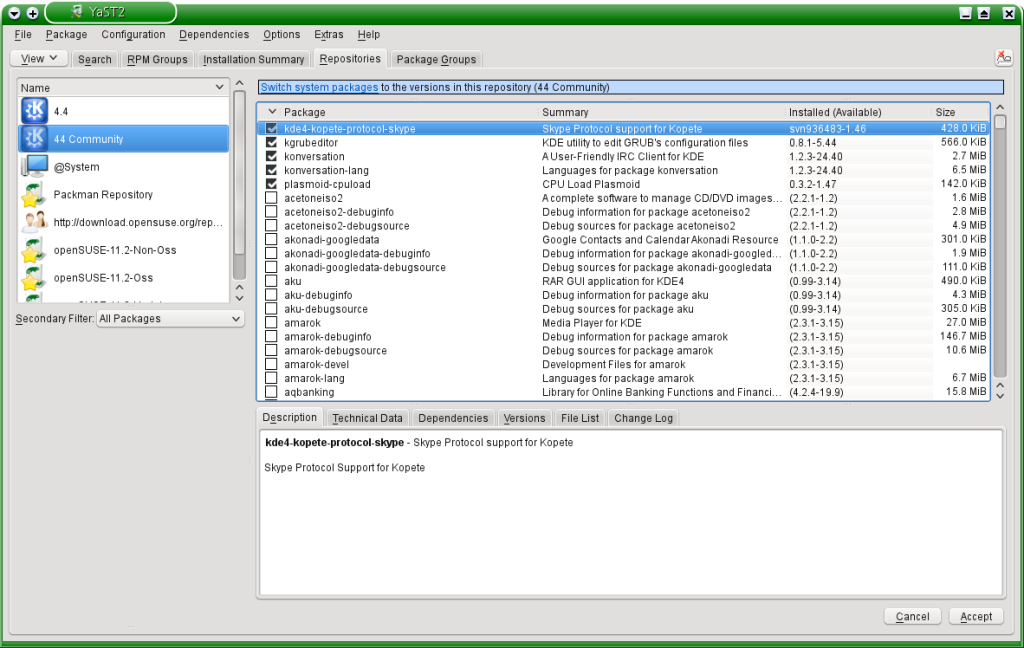Click the download.opensuse.org repository people icon
Image resolution: width=1024 pixels, height=648 pixels.
pyautogui.click(x=34, y=222)
